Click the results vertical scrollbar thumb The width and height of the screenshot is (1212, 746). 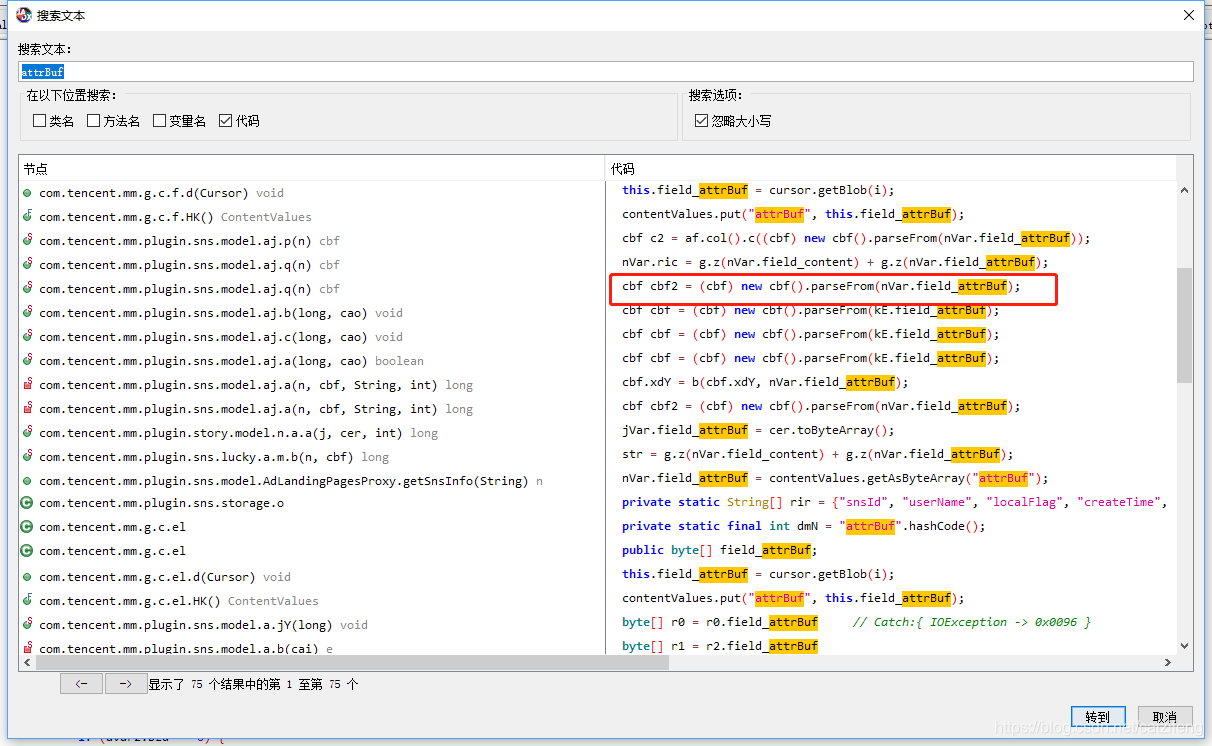click(1184, 325)
